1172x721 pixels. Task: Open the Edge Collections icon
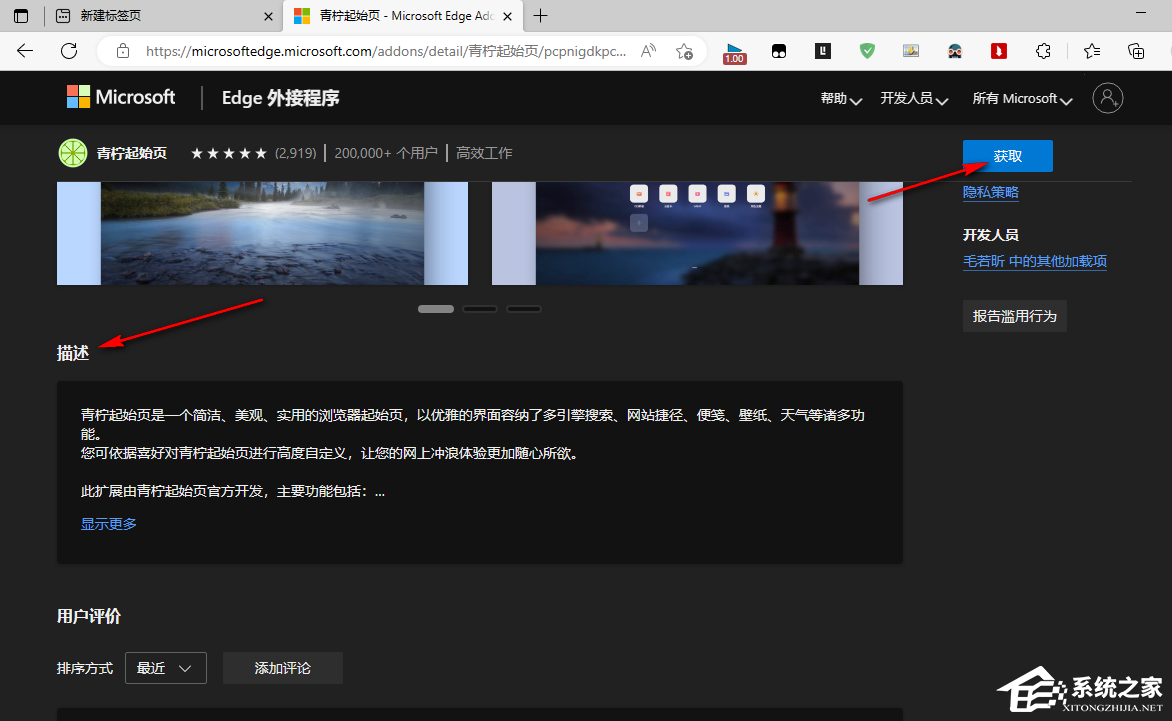1136,50
